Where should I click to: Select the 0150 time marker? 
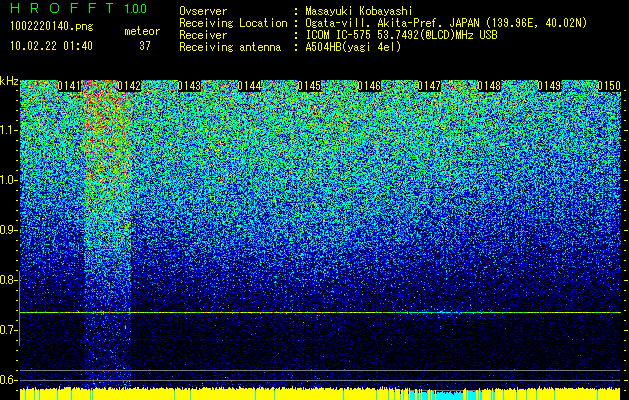(609, 86)
